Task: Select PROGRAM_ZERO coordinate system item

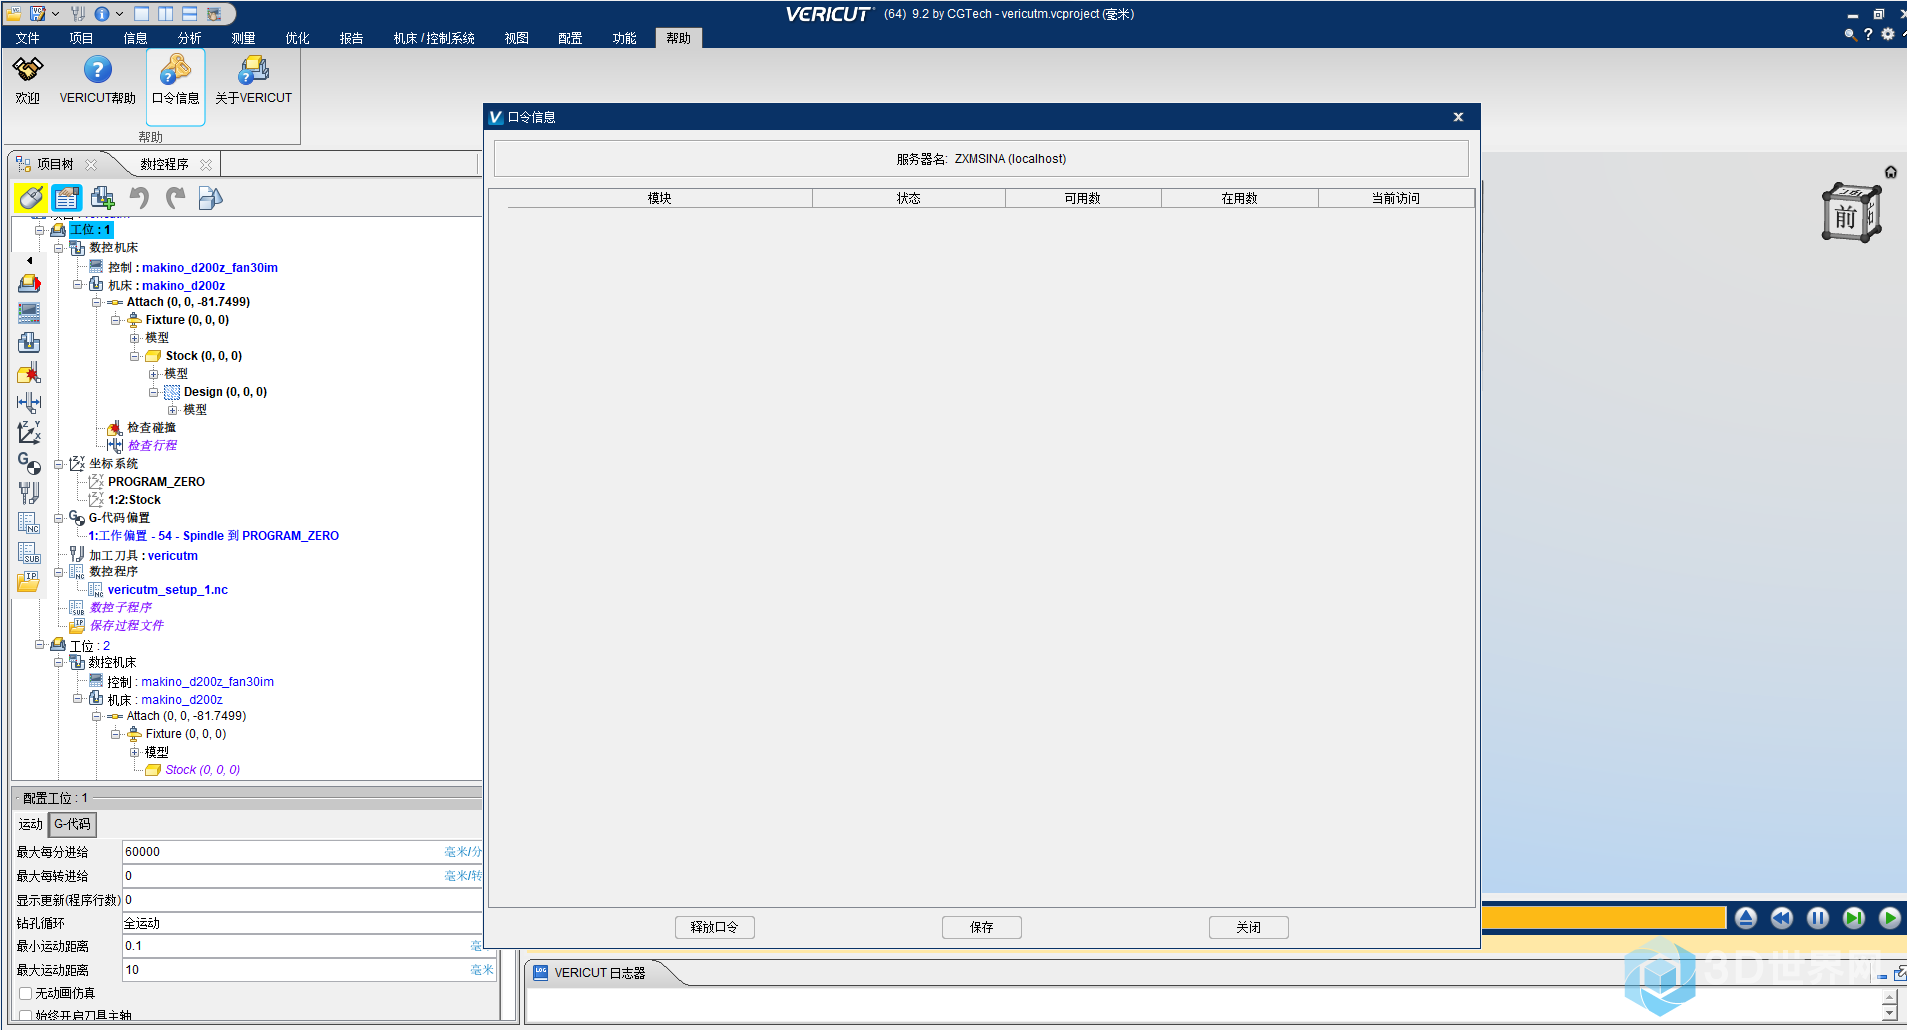Action: tap(156, 482)
